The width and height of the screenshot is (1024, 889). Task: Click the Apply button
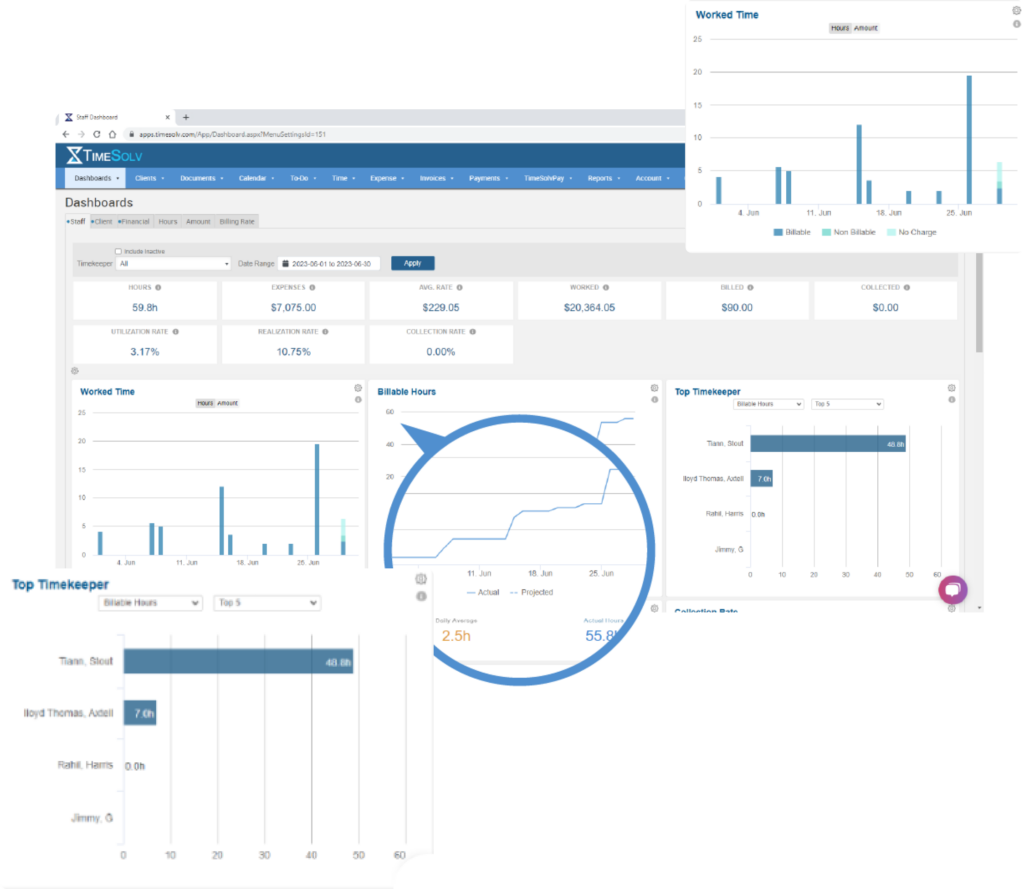413,263
